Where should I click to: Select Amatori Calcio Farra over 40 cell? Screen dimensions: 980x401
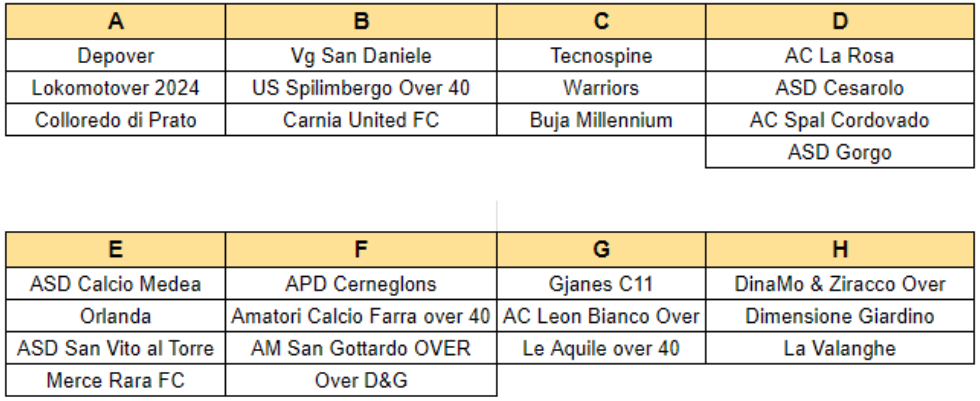click(x=361, y=316)
